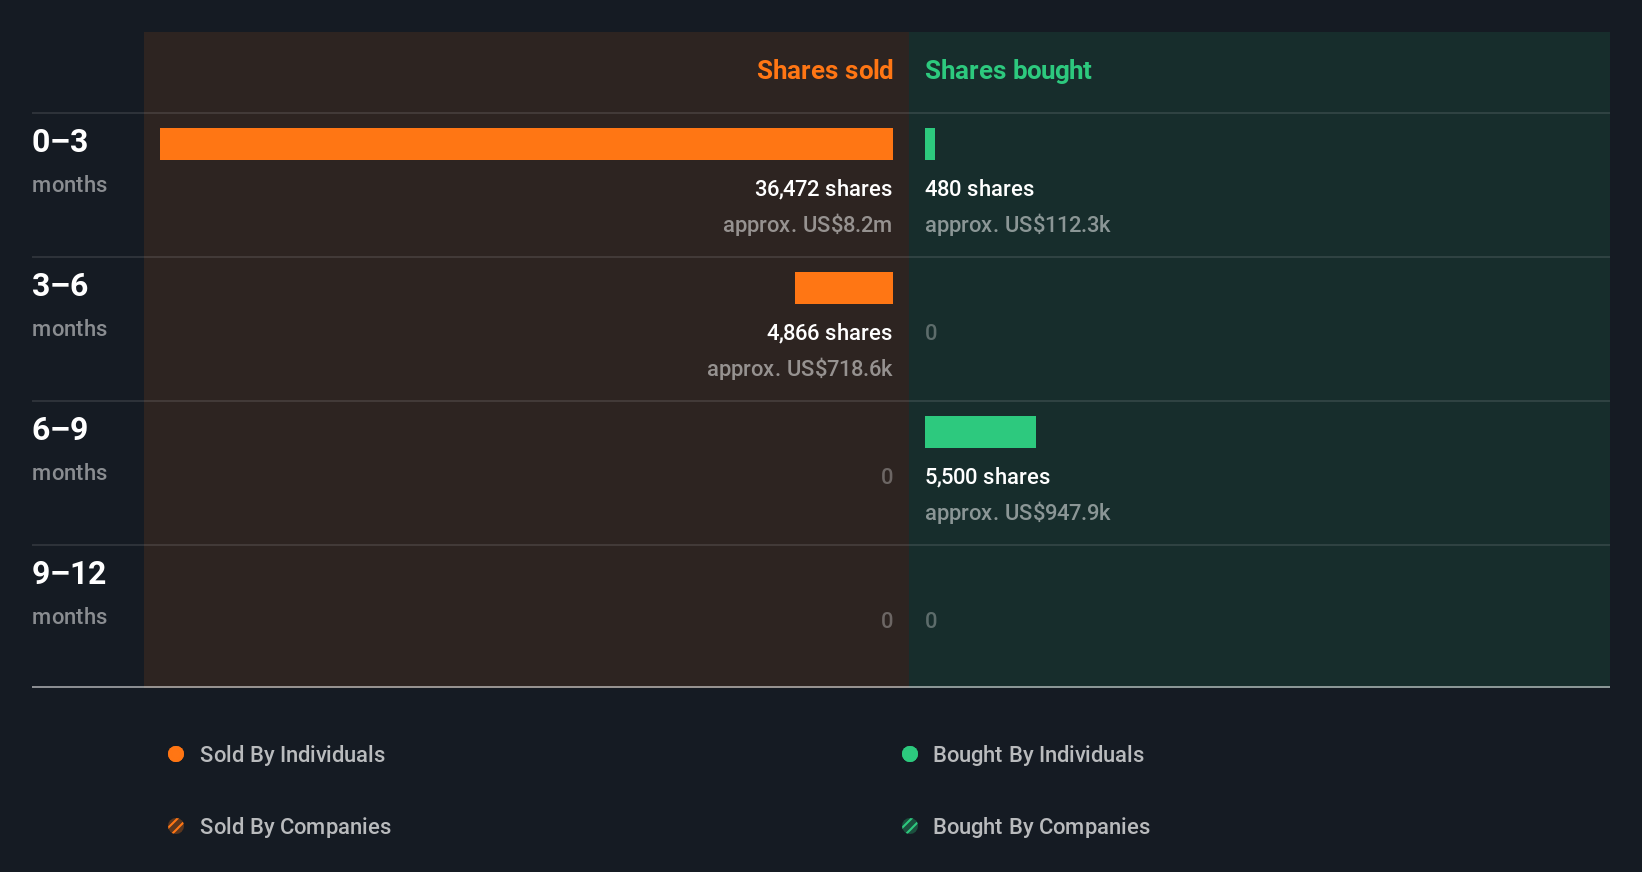Click the zero bought value in 3–6 months row
This screenshot has height=872, width=1642.
tap(931, 332)
